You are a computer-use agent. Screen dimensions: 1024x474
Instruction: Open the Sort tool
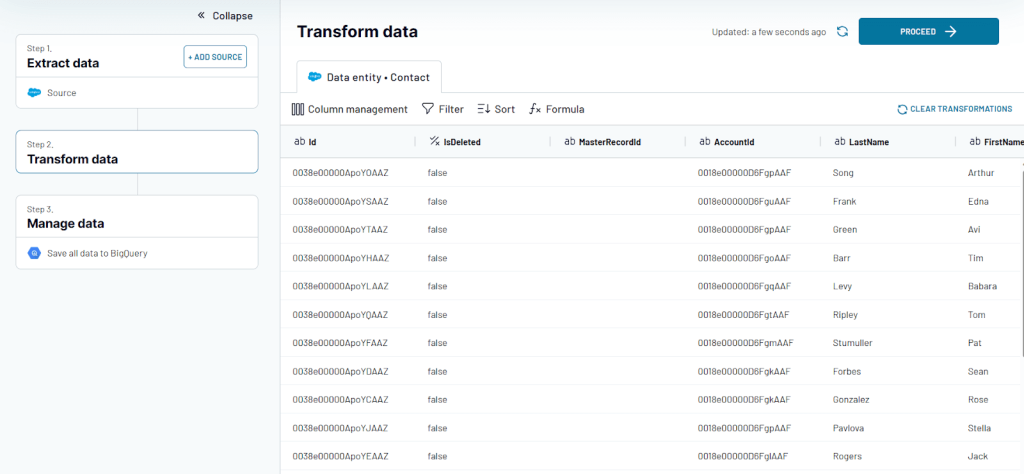pyautogui.click(x=496, y=109)
